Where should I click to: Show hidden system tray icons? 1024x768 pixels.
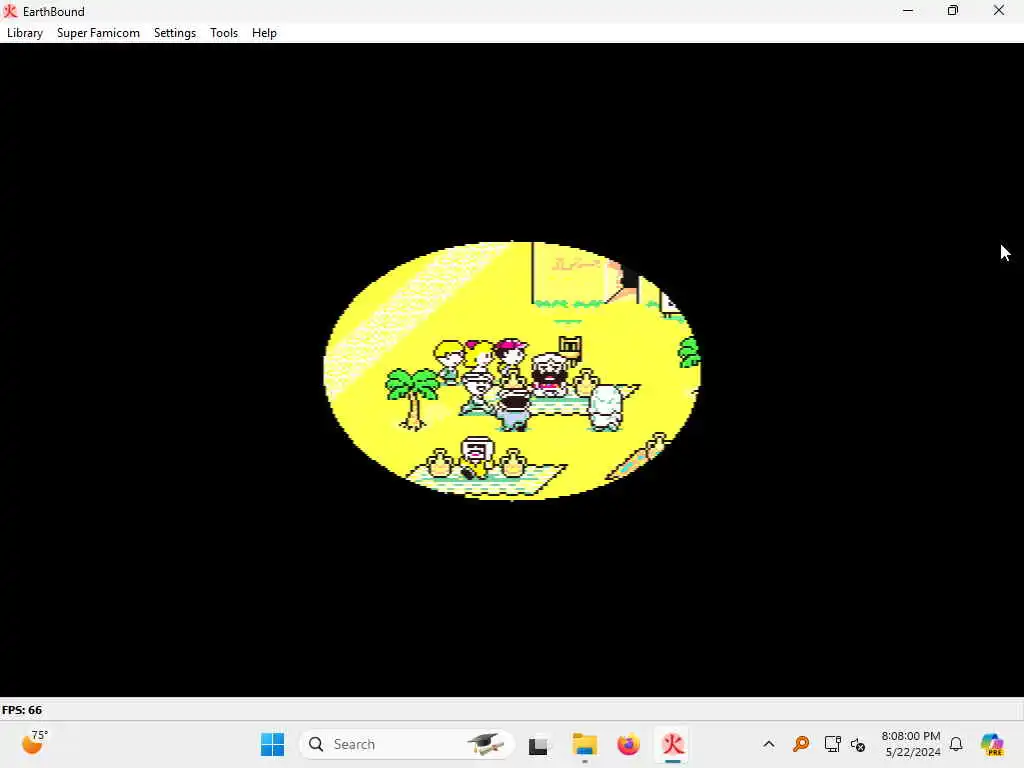tap(769, 744)
